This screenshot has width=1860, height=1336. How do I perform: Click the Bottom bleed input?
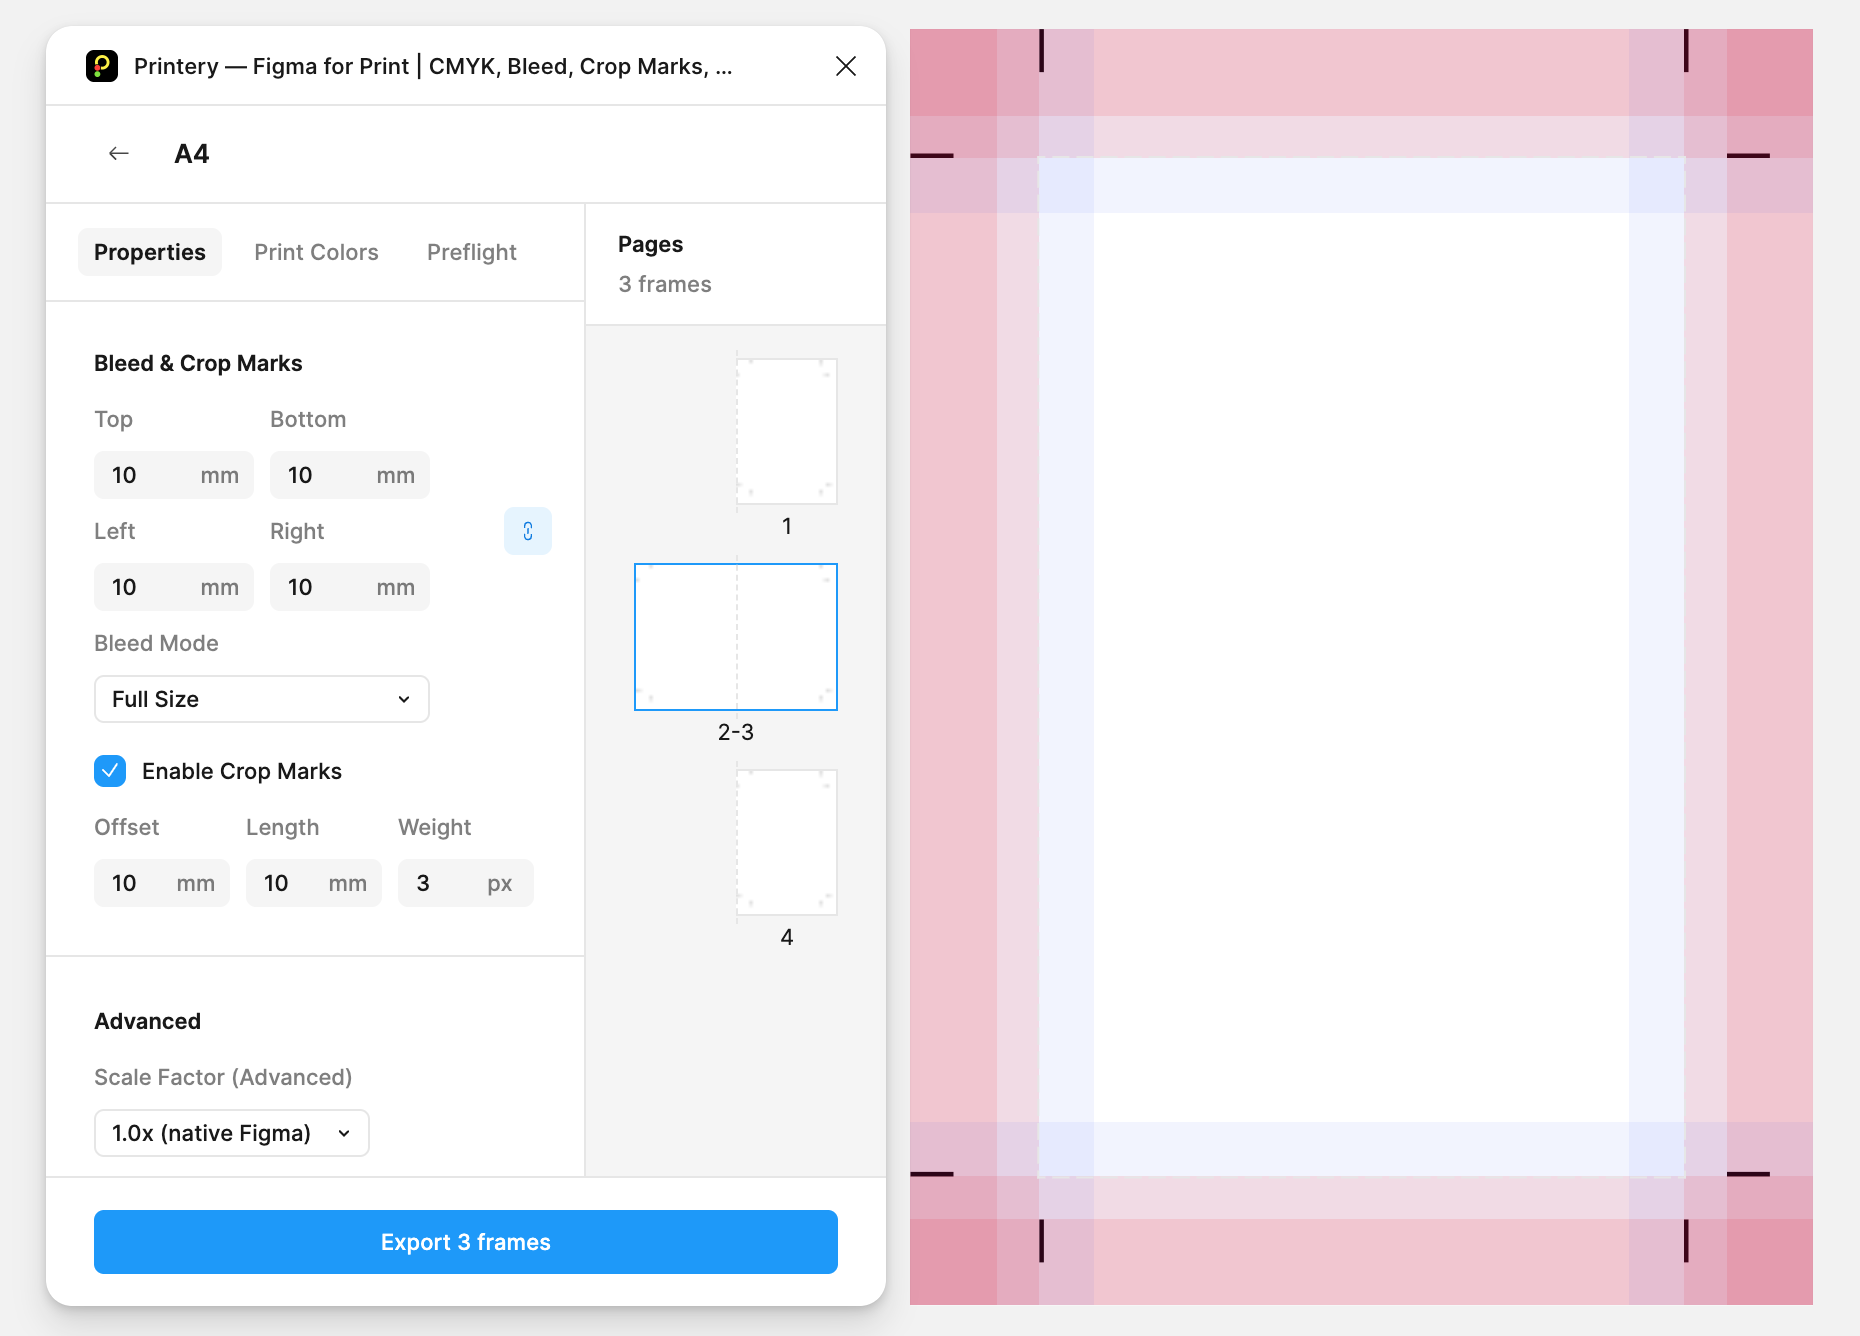click(325, 475)
